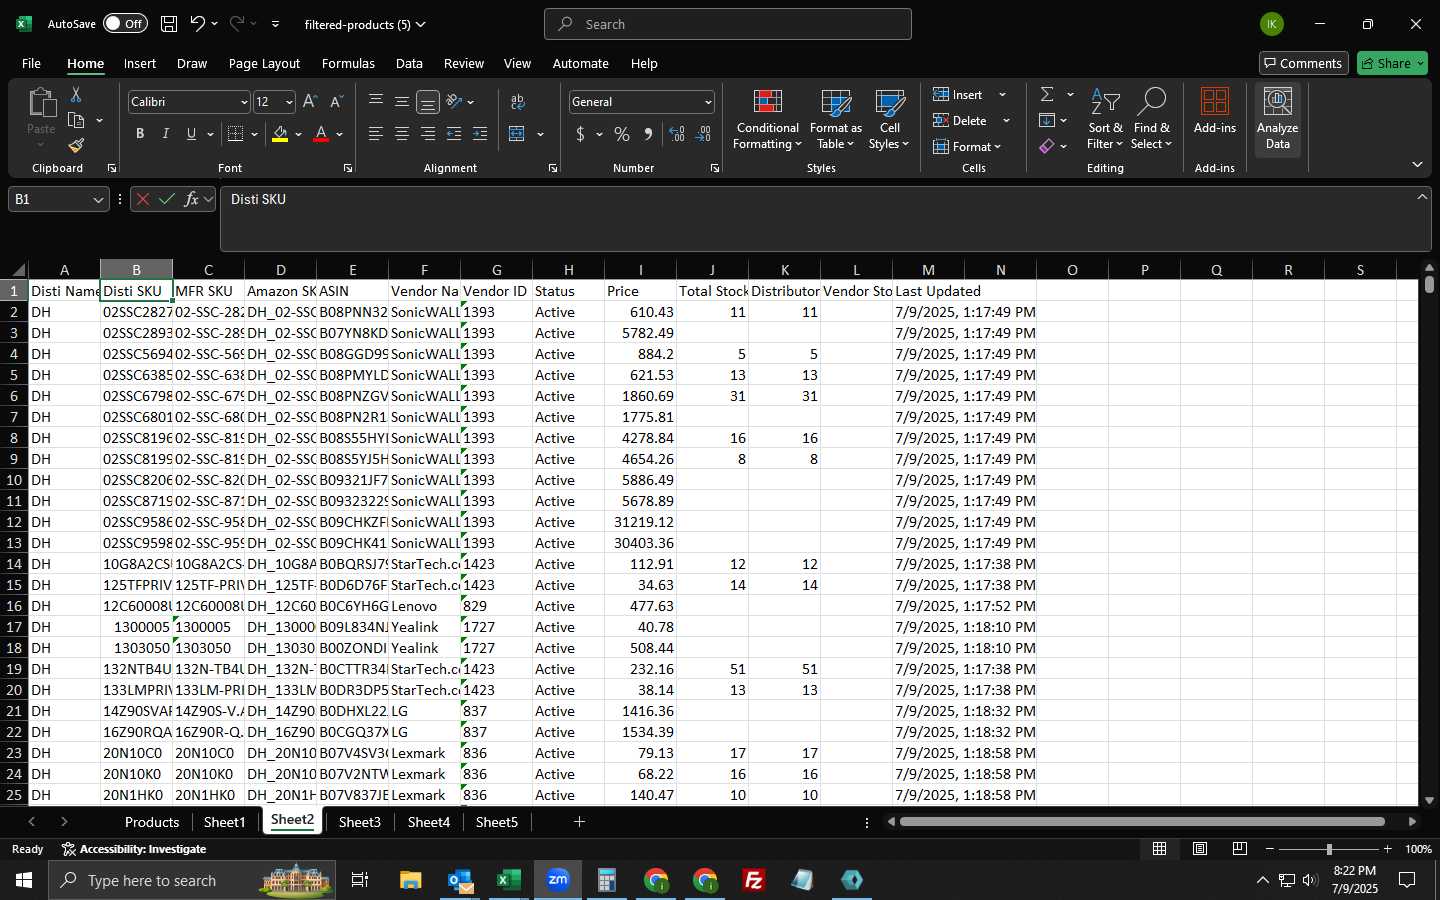
Task: Open Sort & Filter dropdown
Action: 1105,119
